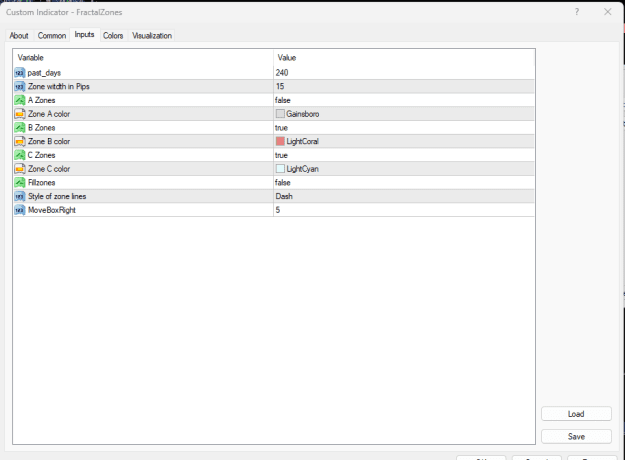Click the boolean icon beside Fillzones
The width and height of the screenshot is (625, 460).
tap(20, 183)
